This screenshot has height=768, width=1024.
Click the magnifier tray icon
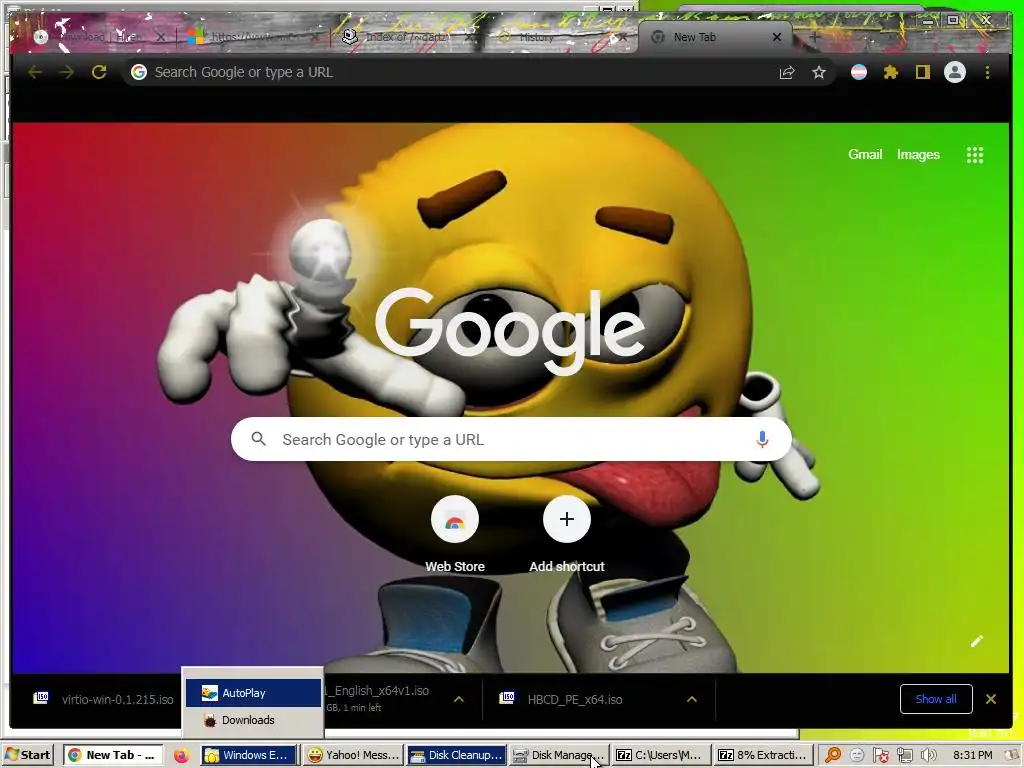833,755
